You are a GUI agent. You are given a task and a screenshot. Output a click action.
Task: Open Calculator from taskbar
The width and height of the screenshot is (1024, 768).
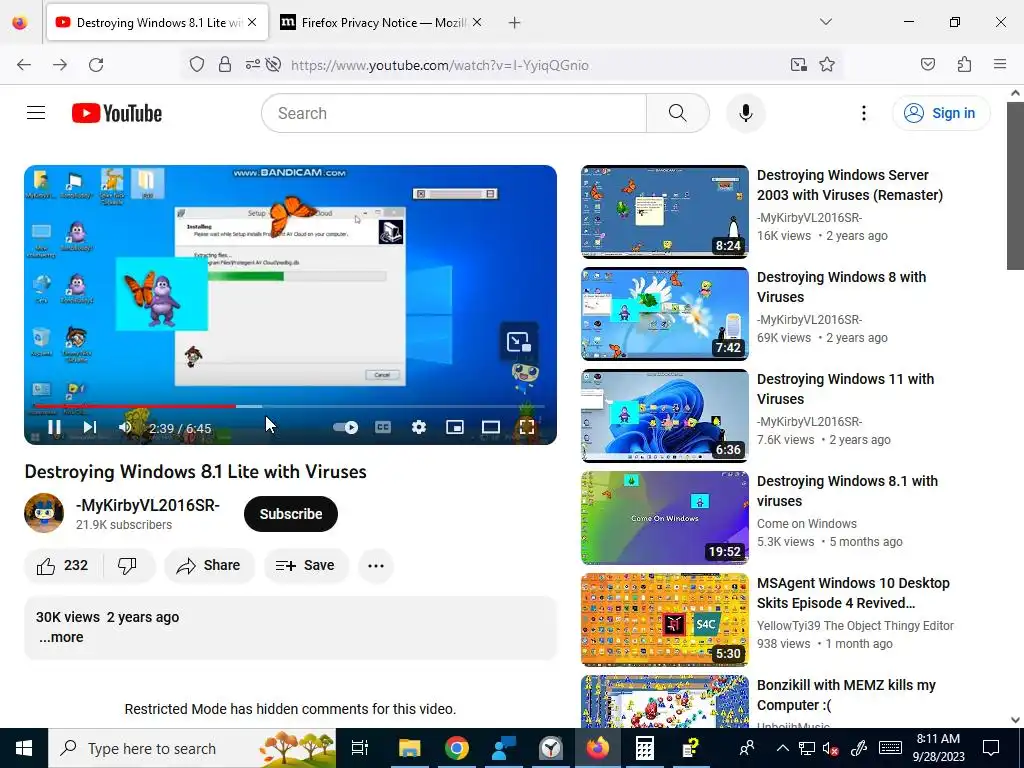click(645, 748)
